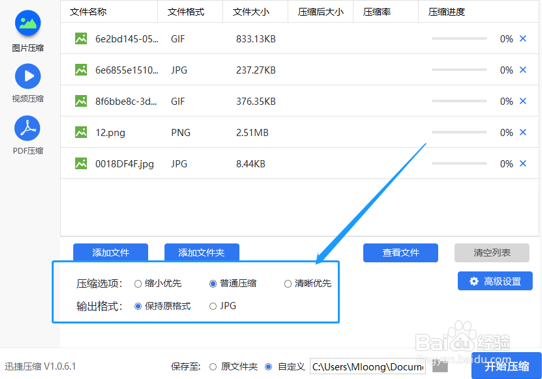The width and height of the screenshot is (542, 379).
Task: Click the 查看文件 button
Action: click(401, 253)
